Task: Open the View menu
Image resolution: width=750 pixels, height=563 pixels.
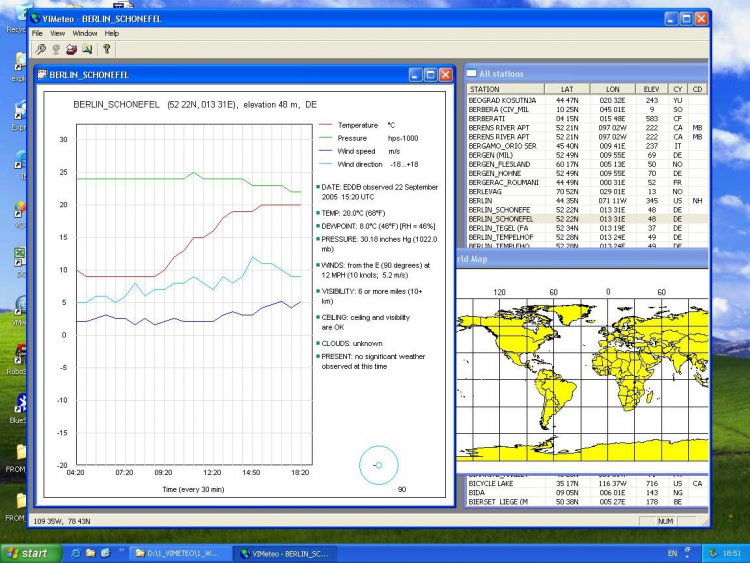Action: tap(58, 33)
